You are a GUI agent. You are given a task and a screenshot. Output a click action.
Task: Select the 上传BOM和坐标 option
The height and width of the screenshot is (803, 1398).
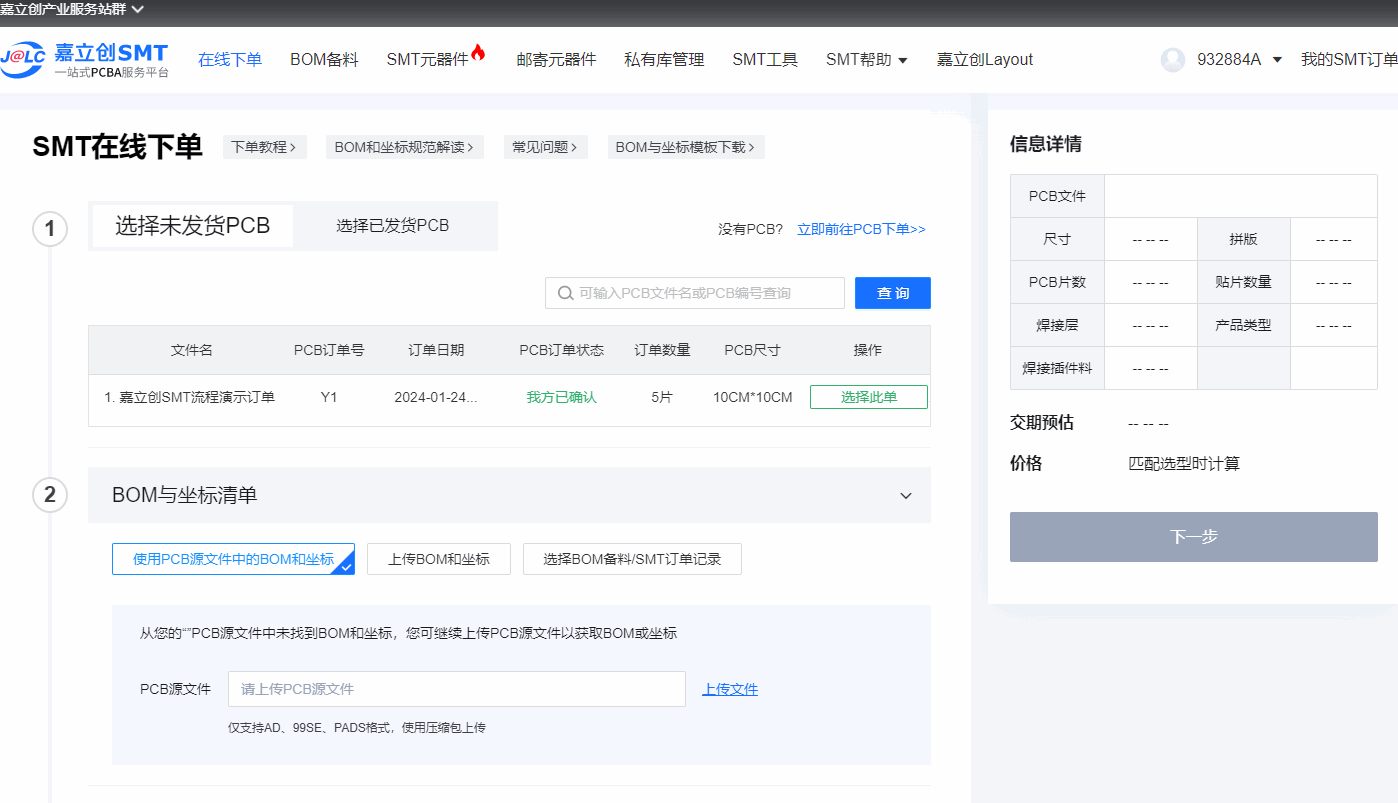[x=439, y=559]
